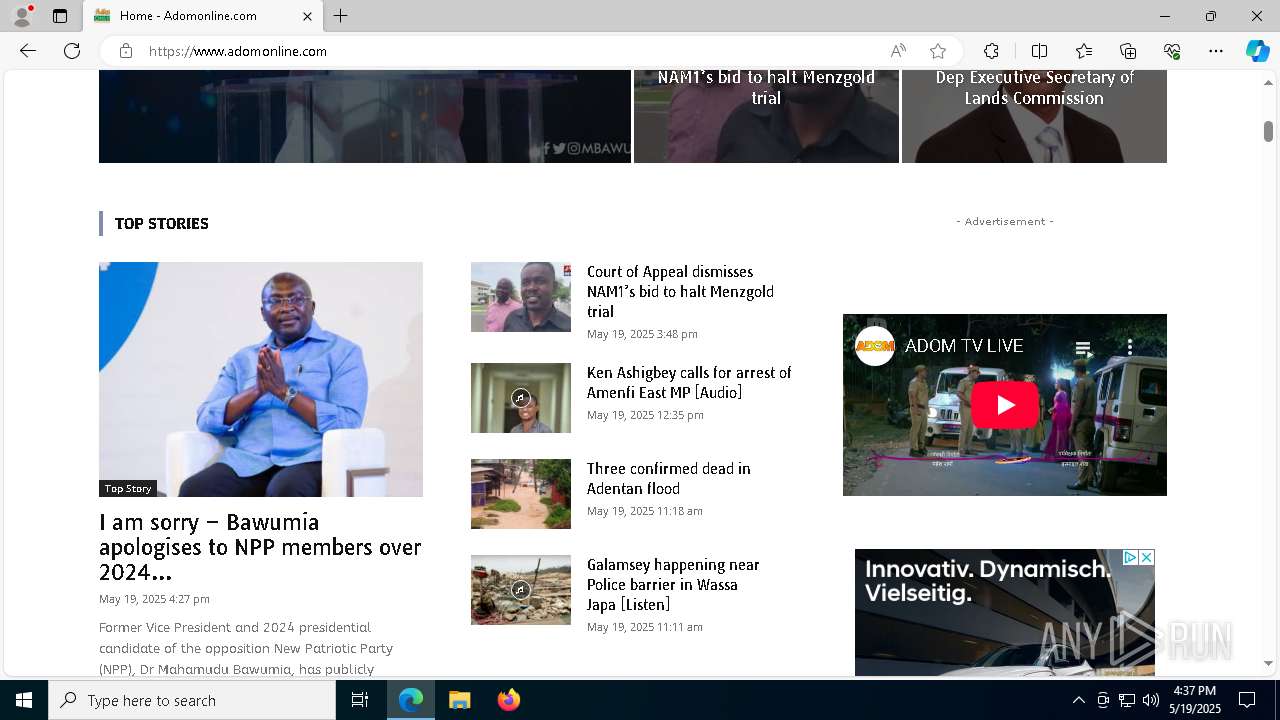Open tab actions menu
This screenshot has height=720, width=1280.
(60, 16)
